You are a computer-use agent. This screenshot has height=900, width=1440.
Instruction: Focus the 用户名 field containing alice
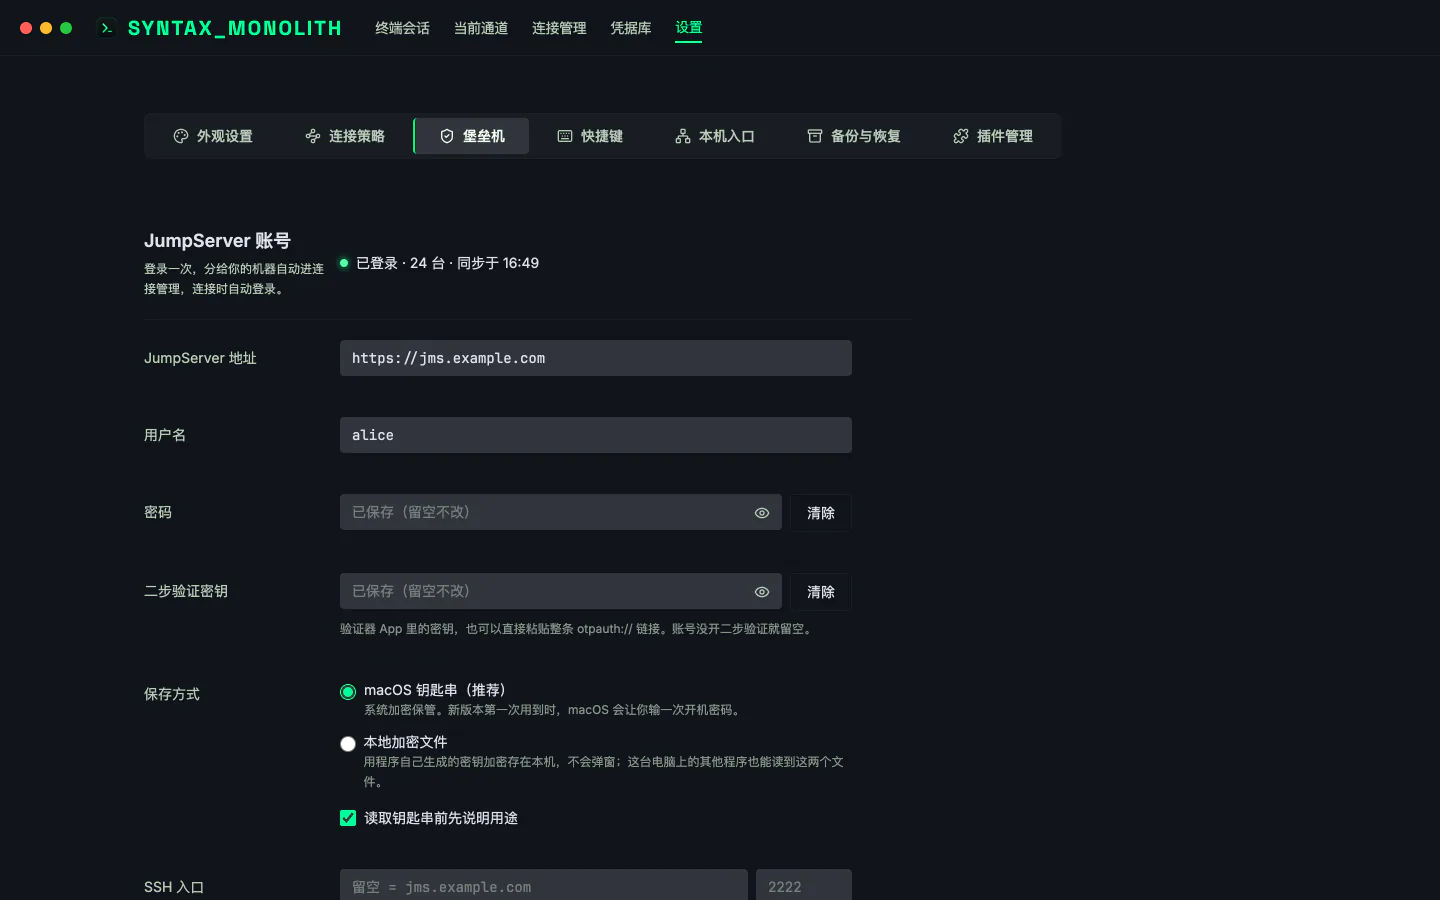(x=596, y=435)
